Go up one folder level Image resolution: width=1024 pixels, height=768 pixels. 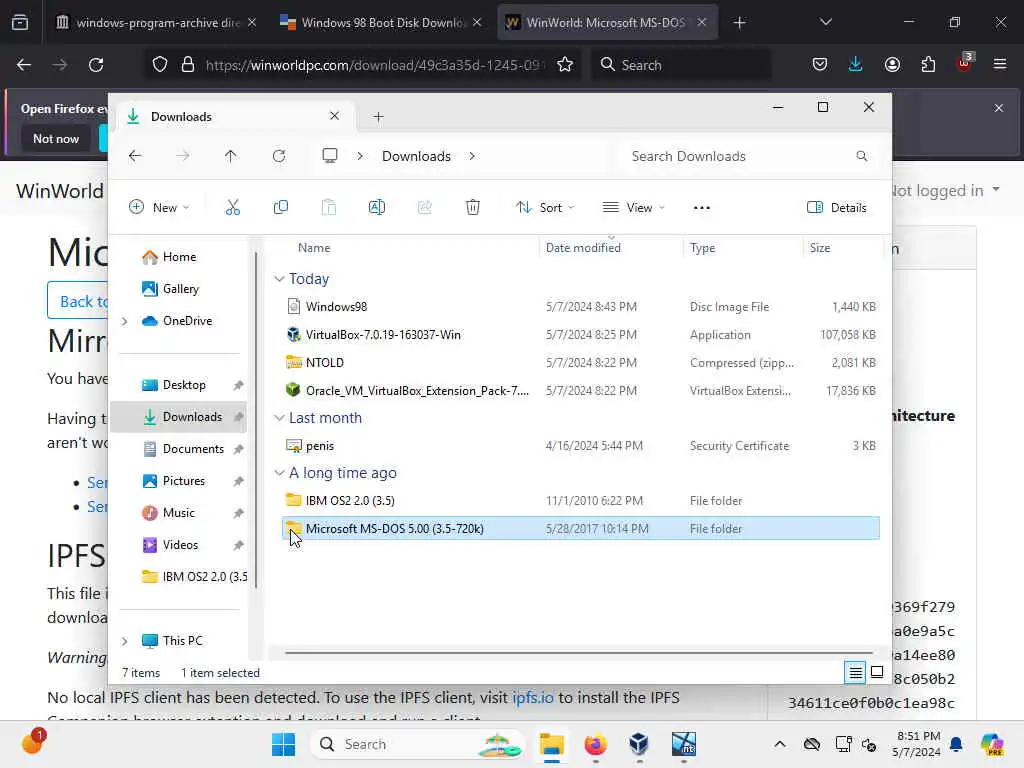[x=231, y=156]
